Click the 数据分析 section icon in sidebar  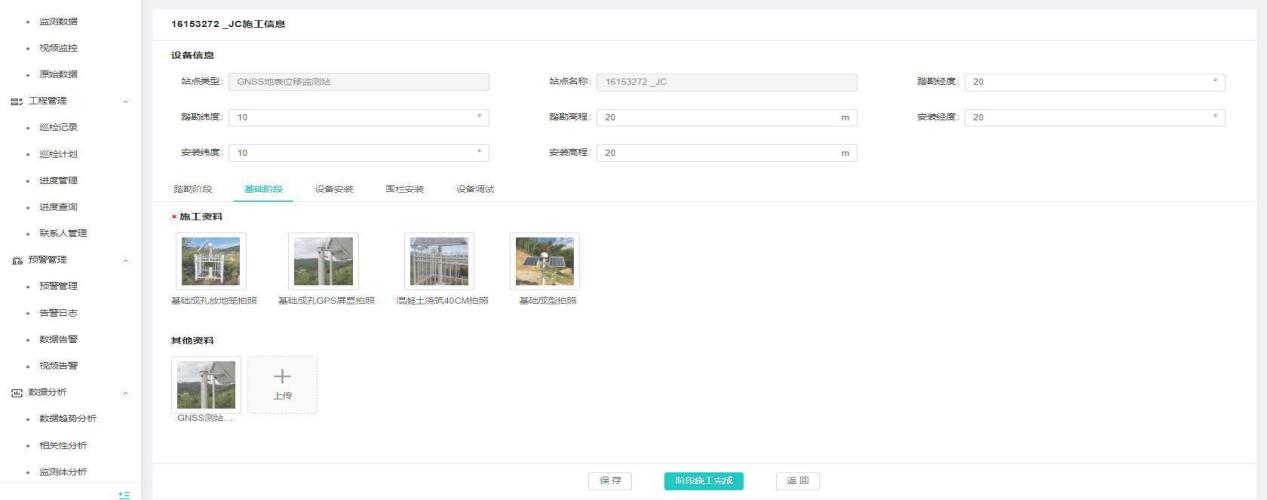tap(16, 392)
